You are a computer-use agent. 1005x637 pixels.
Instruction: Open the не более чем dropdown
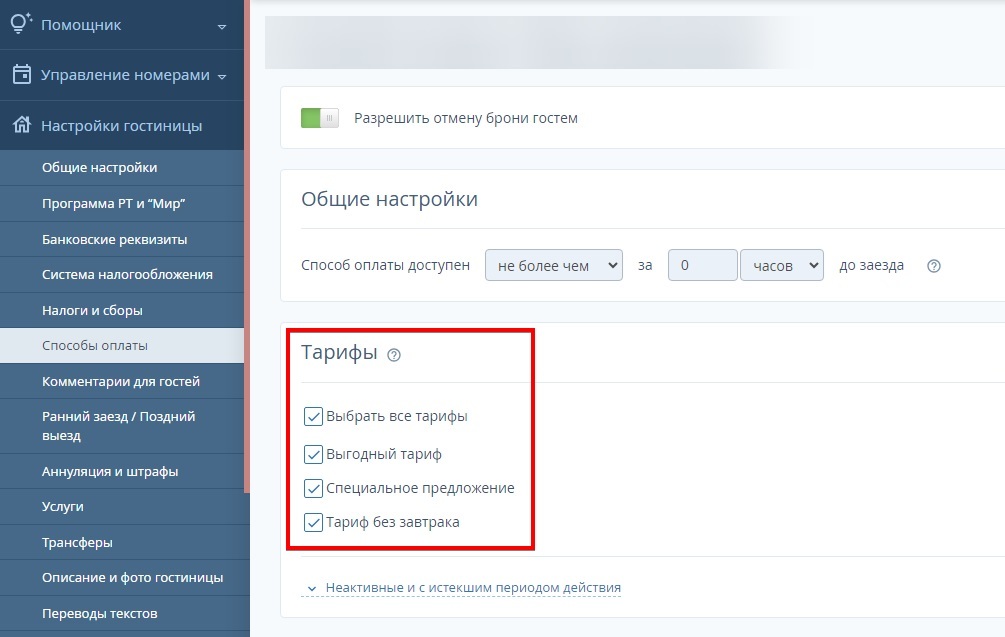click(553, 265)
